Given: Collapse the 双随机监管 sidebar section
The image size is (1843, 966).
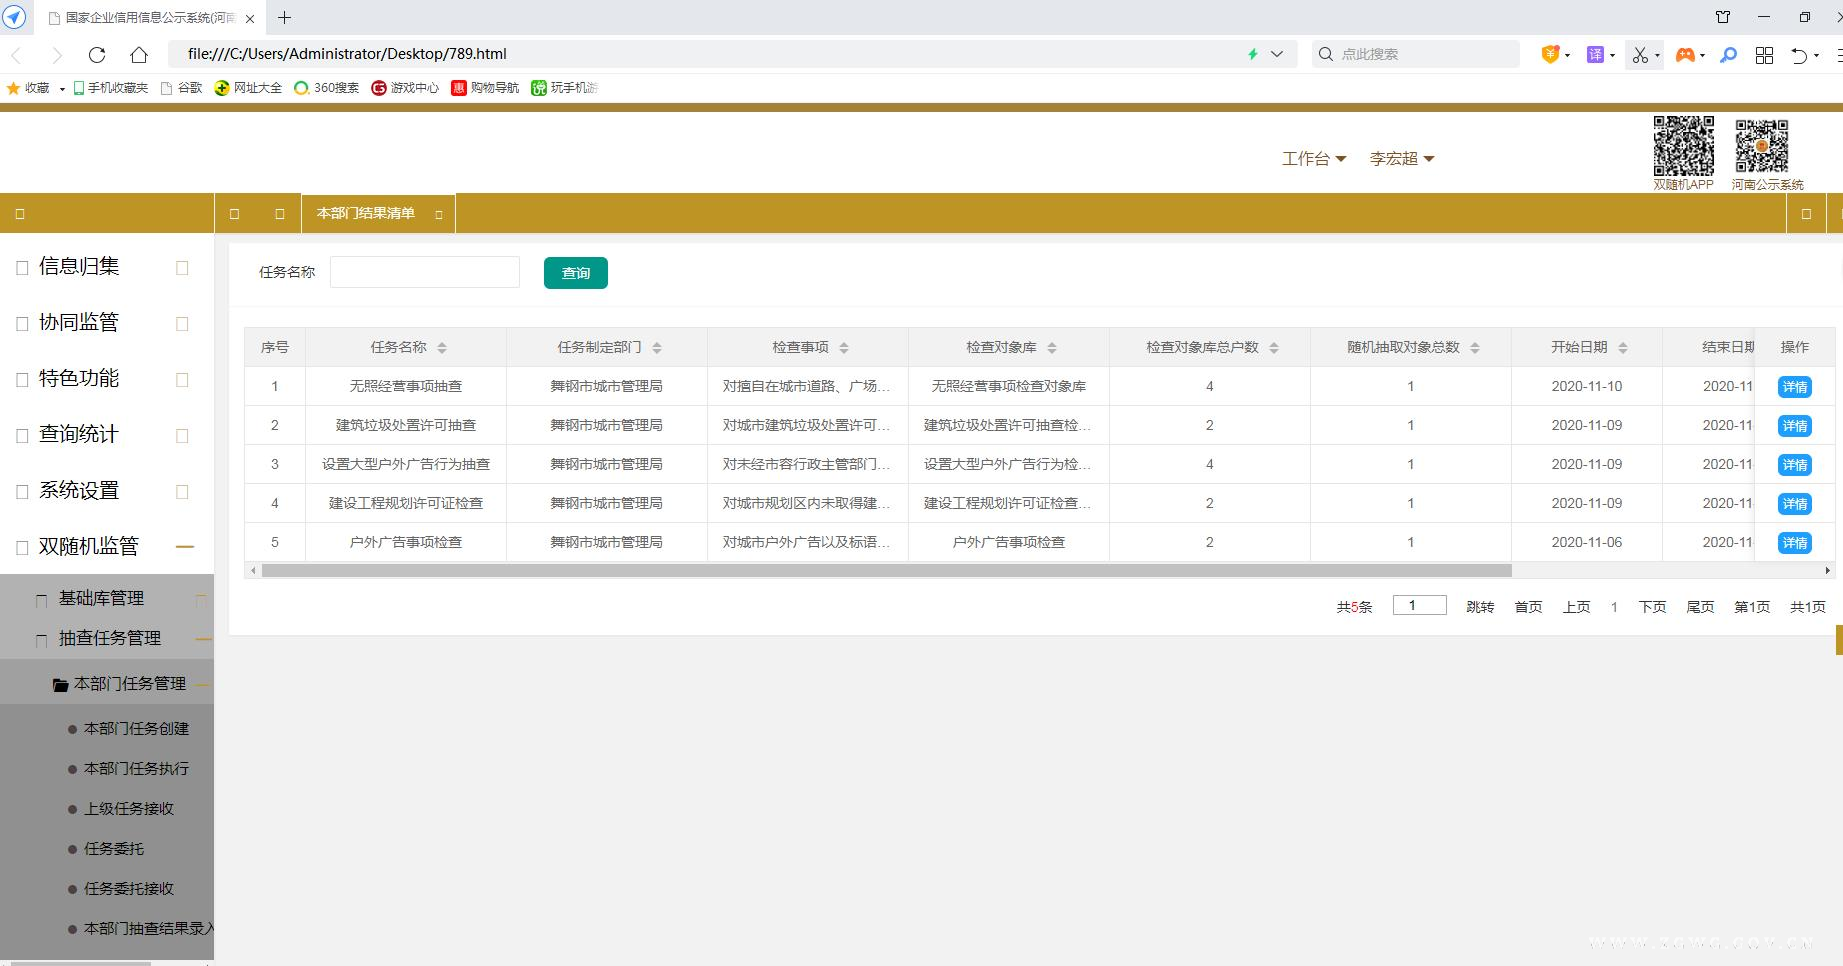Looking at the screenshot, I should pos(184,547).
